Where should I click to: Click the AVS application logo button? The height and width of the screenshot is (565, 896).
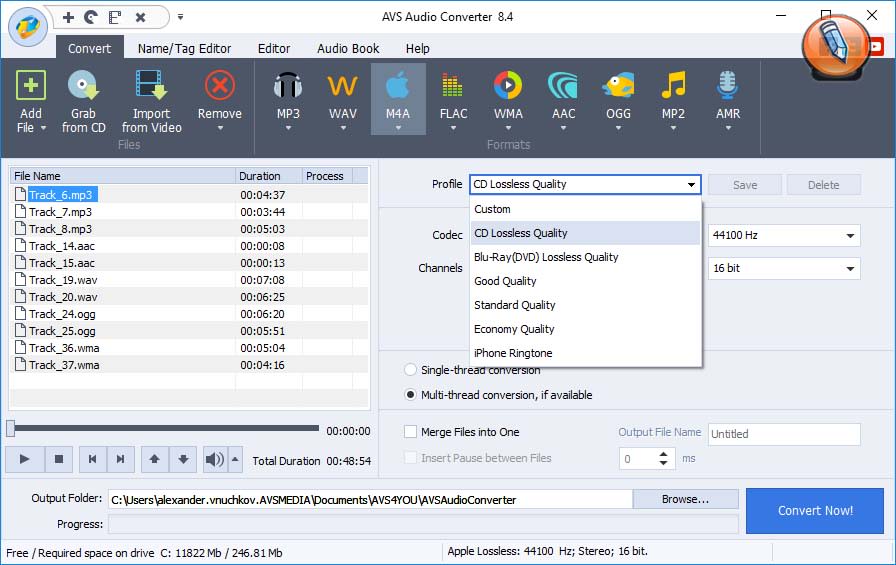coord(28,27)
